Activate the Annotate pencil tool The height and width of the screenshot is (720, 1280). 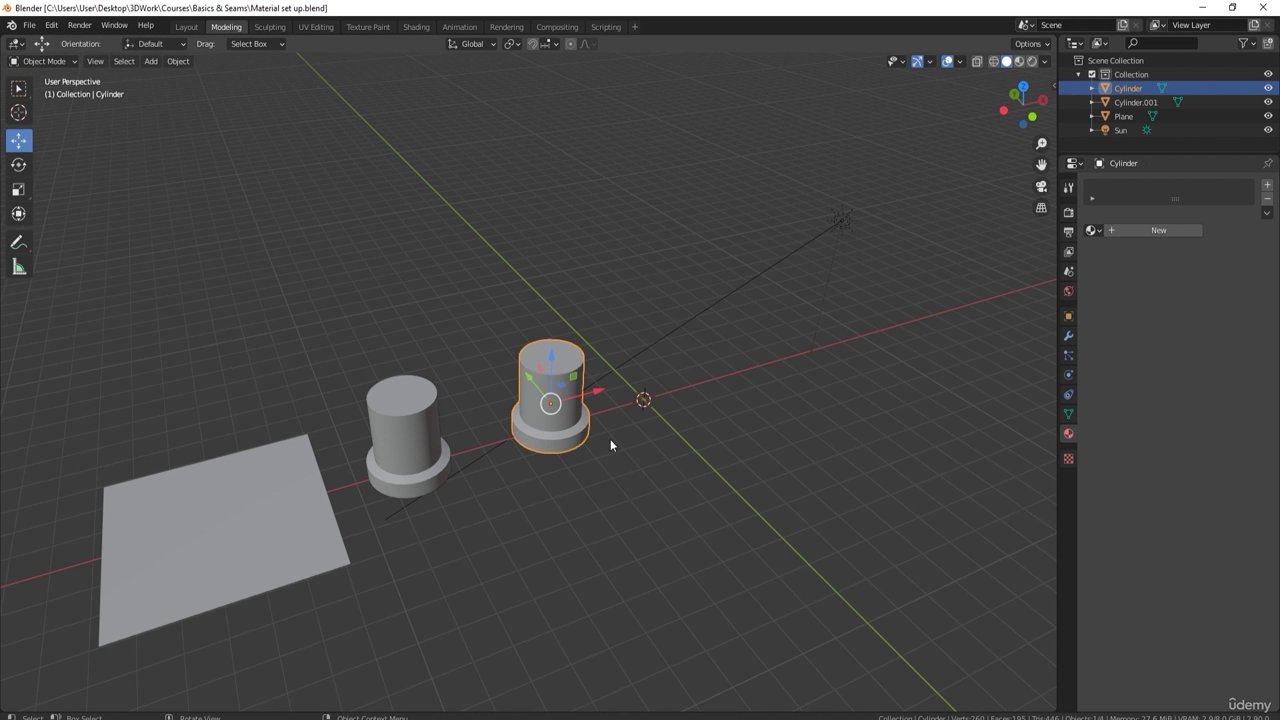click(18, 243)
